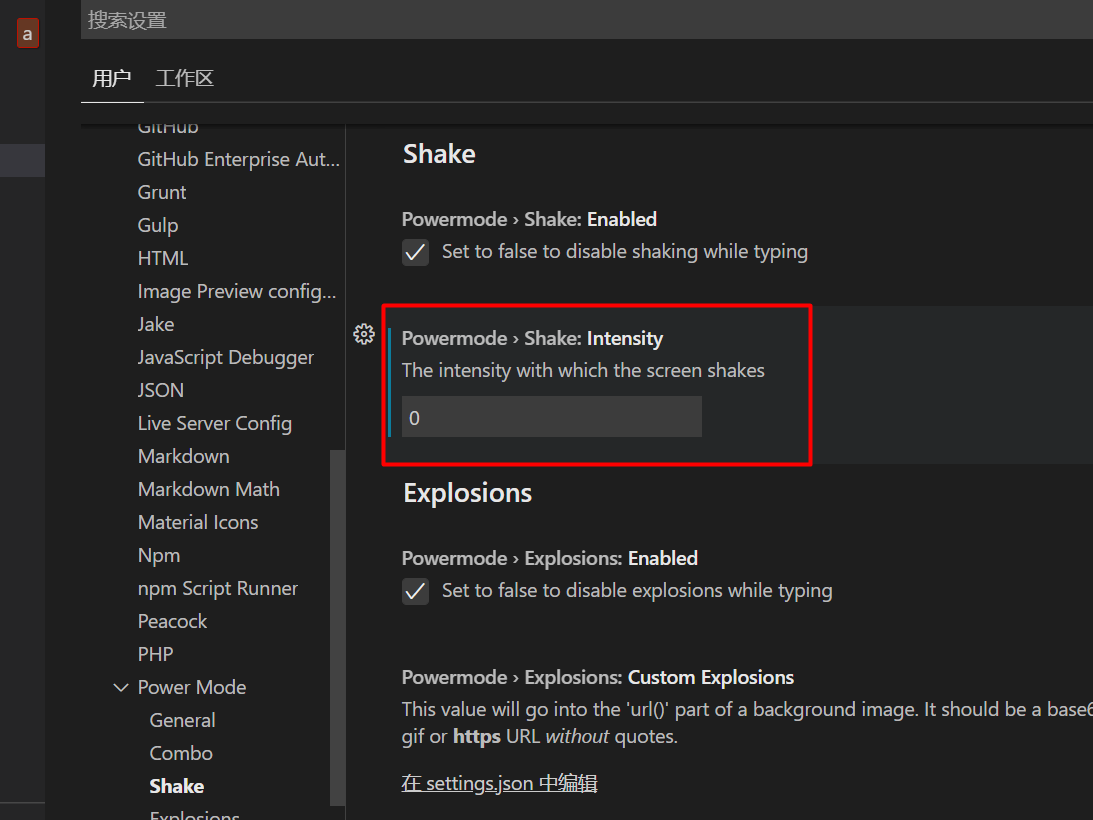Screen dimensions: 1093x820
Task: Select General under Power Mode
Action: pos(182,720)
